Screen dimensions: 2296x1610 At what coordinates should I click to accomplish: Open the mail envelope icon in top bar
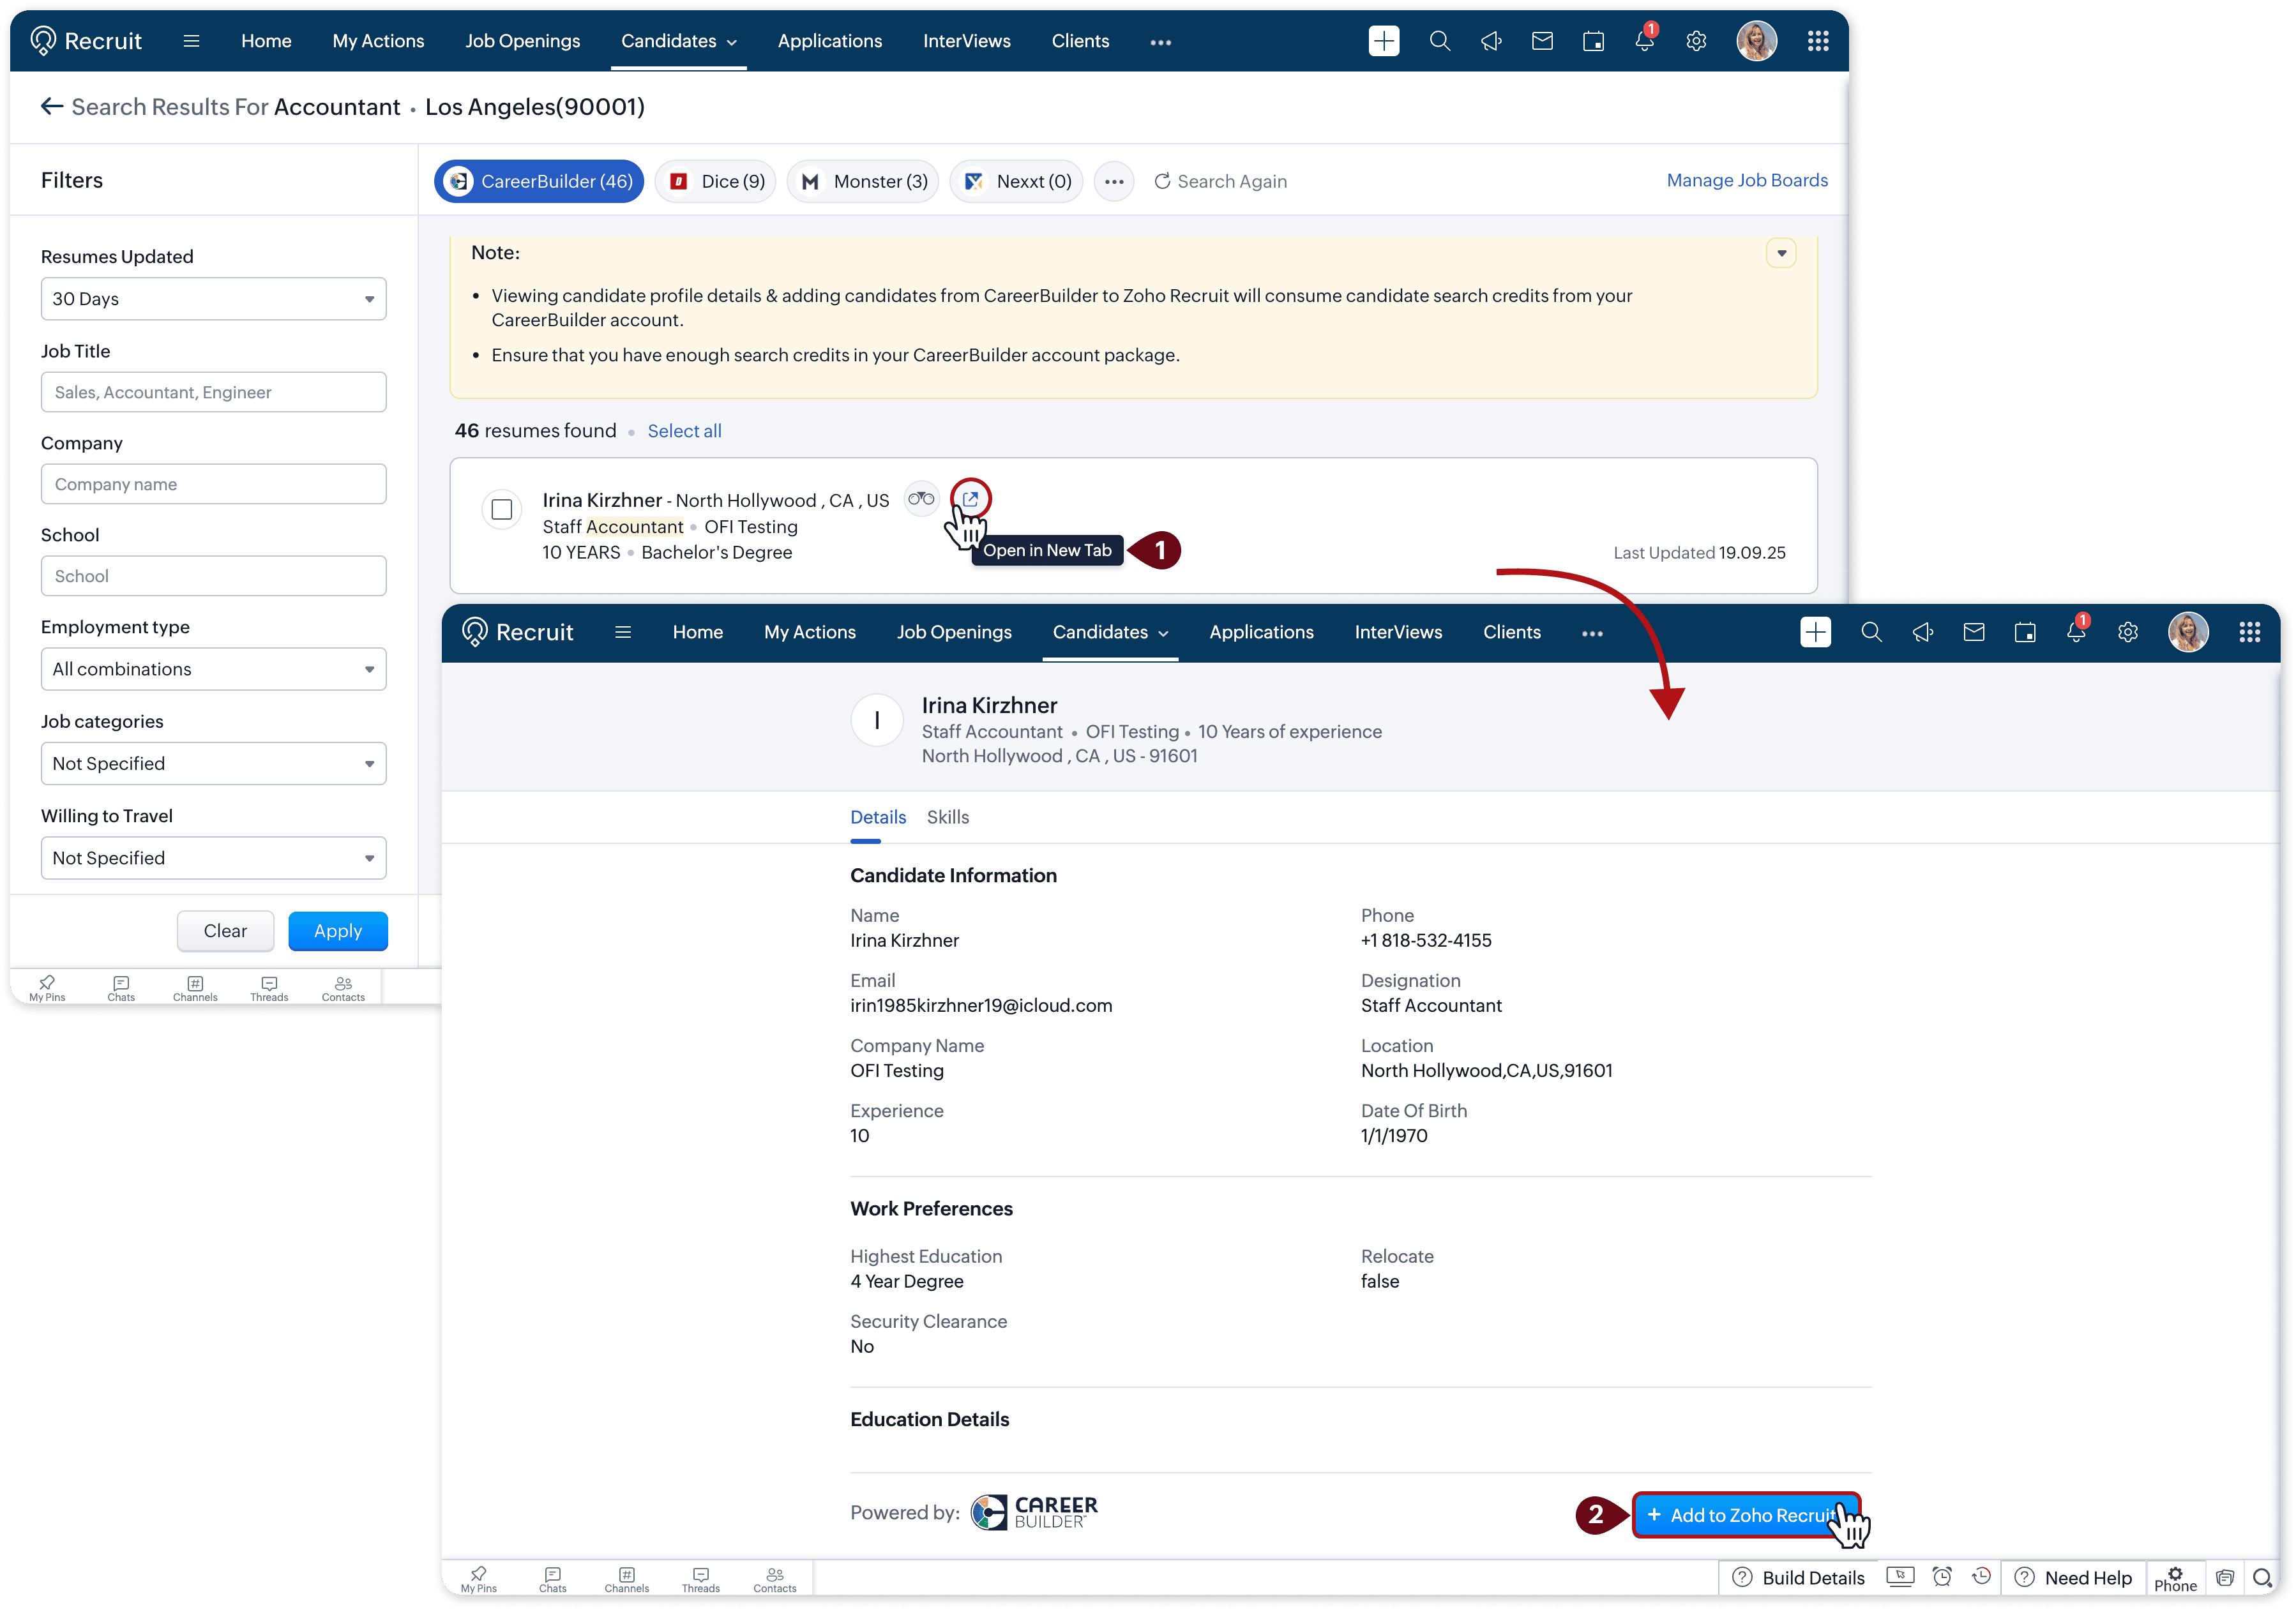tap(1542, 41)
